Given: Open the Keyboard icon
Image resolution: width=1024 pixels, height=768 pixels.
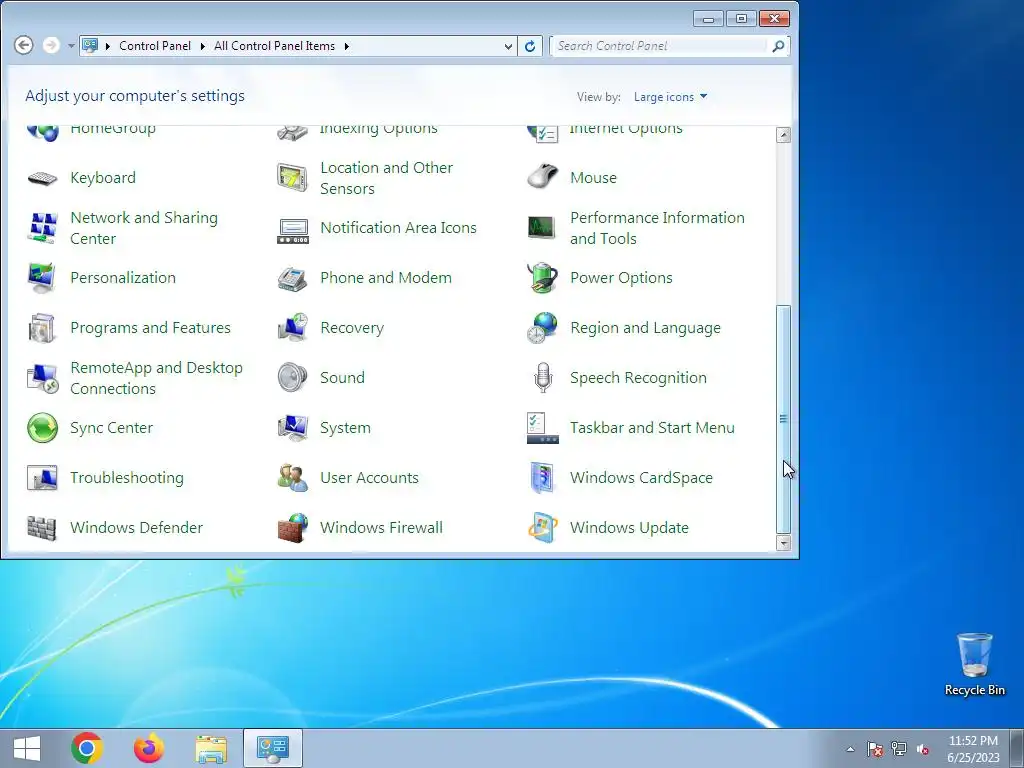Looking at the screenshot, I should tap(42, 178).
